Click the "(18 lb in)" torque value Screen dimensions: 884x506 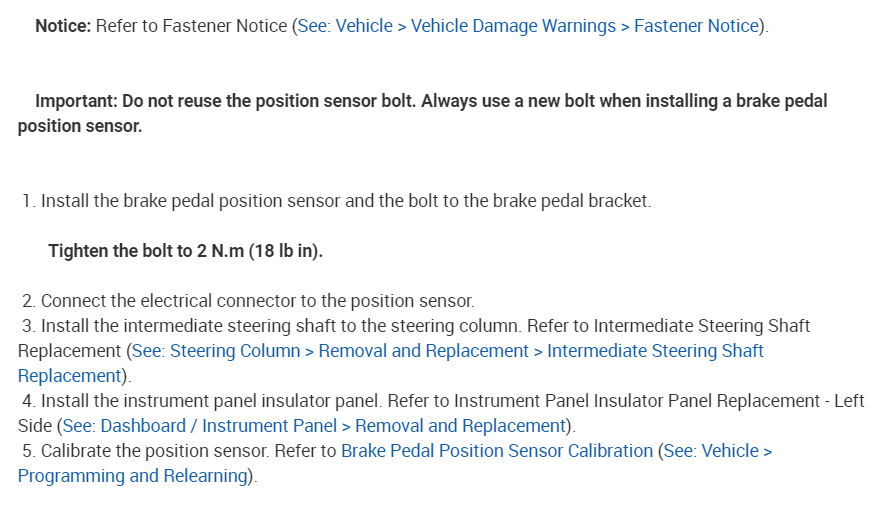286,251
